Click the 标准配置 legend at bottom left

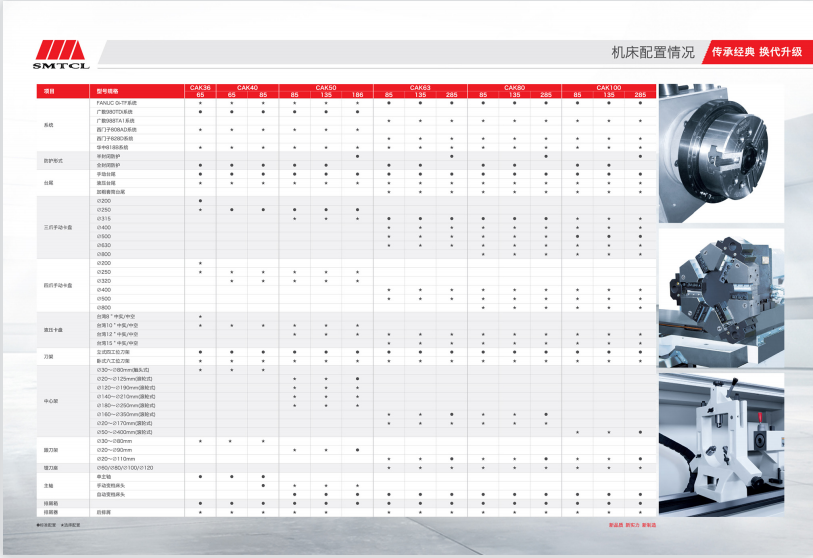(x=48, y=524)
